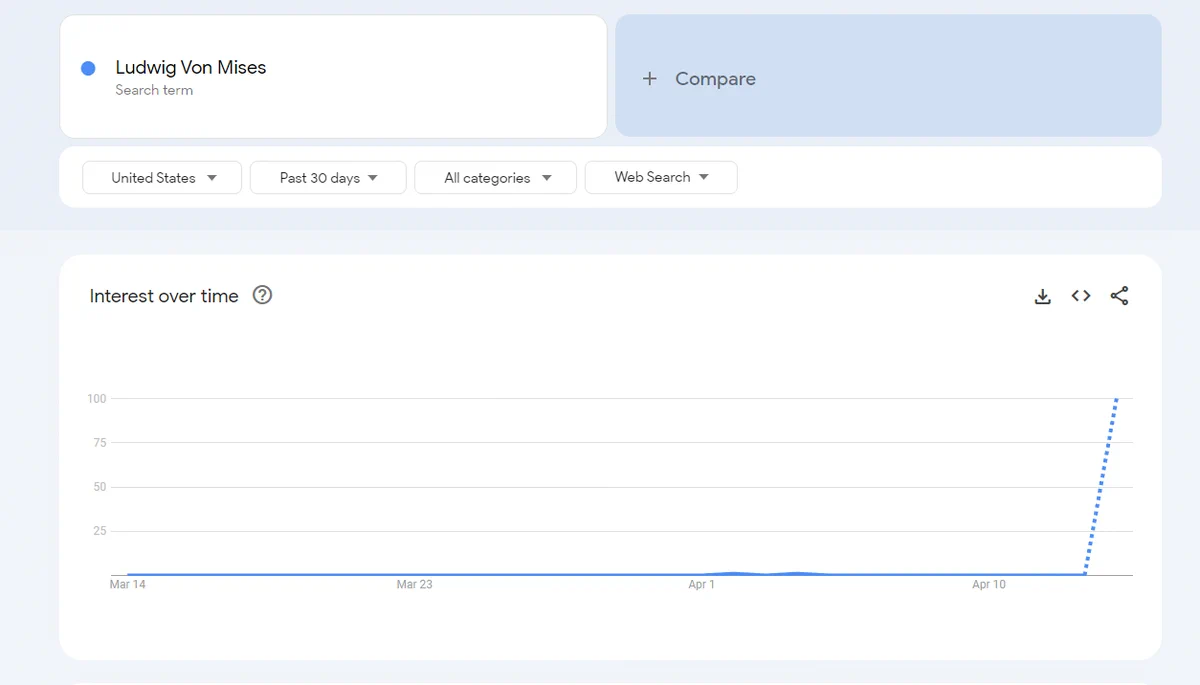The image size is (1200, 685).
Task: Click the blue dot beside Ludwig Von Mises
Action: 88,68
